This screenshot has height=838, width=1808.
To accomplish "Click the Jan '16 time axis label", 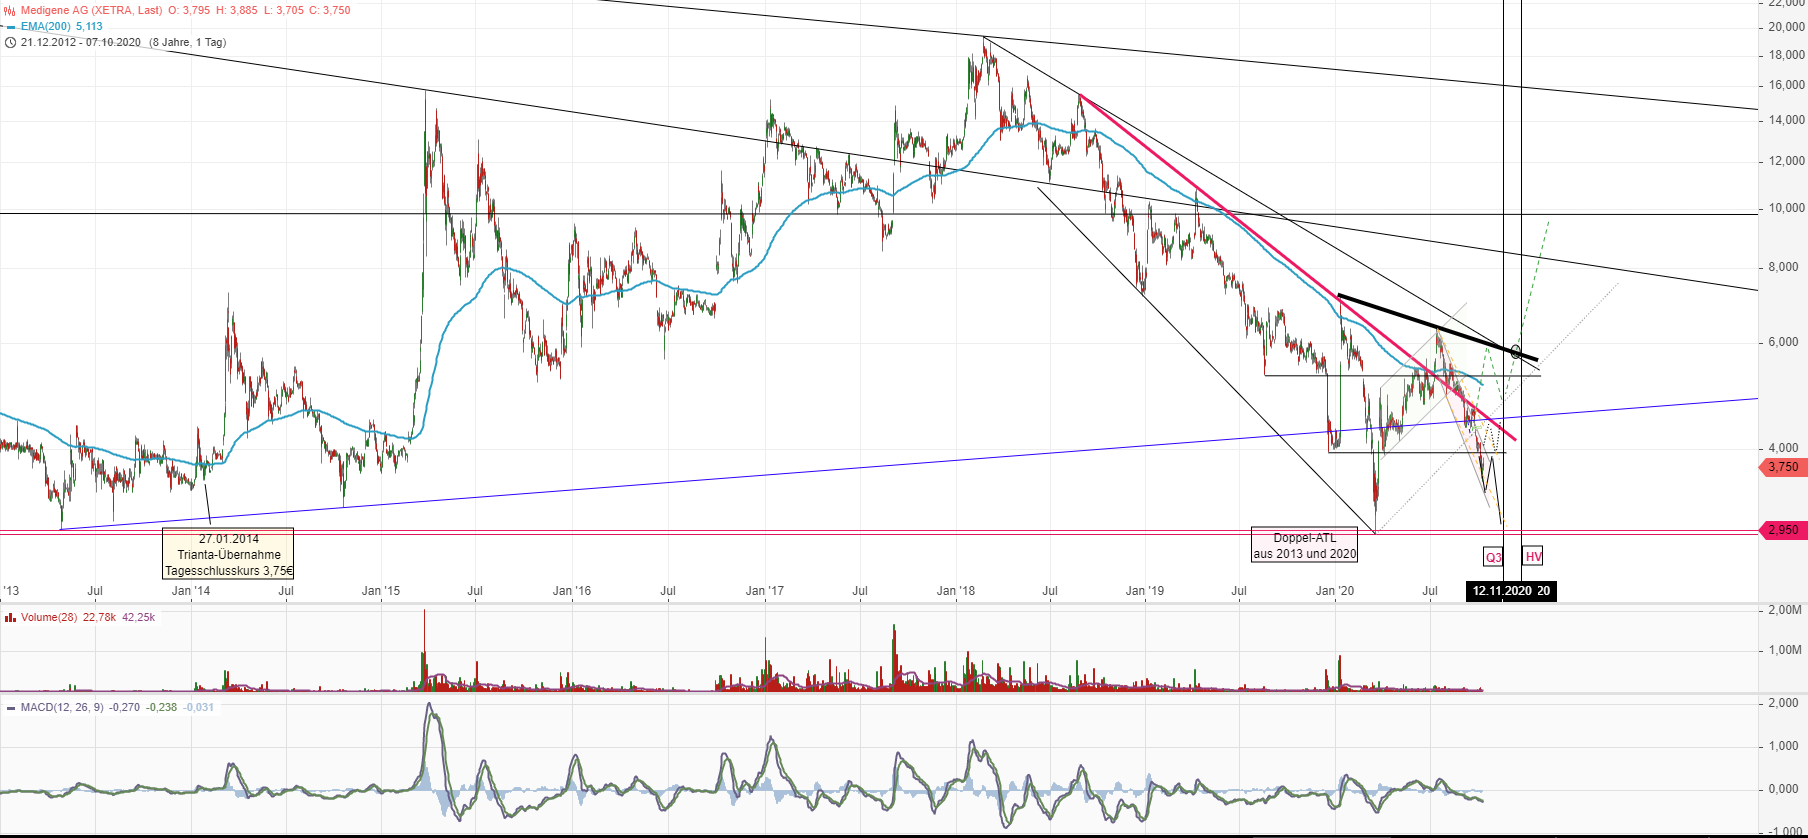I will (572, 591).
